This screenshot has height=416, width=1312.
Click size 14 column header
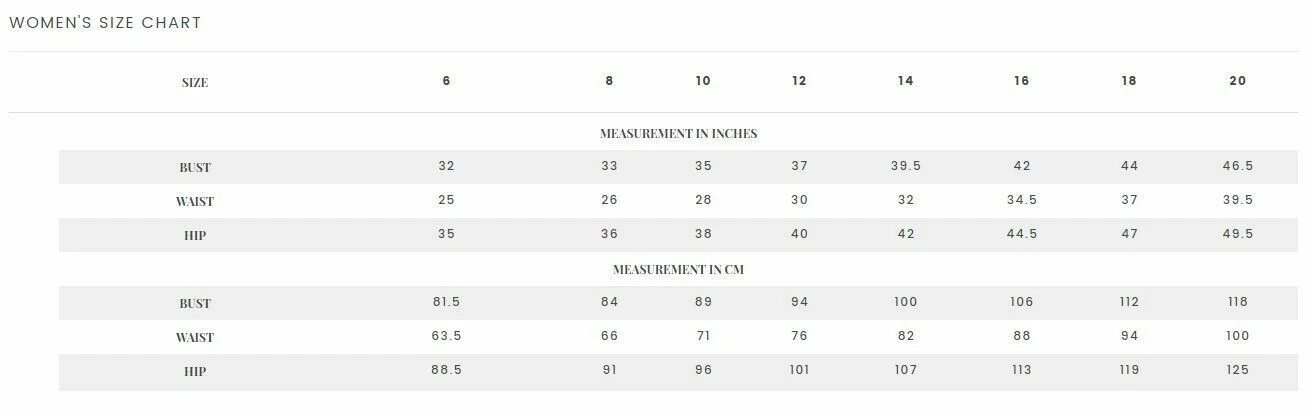(905, 81)
